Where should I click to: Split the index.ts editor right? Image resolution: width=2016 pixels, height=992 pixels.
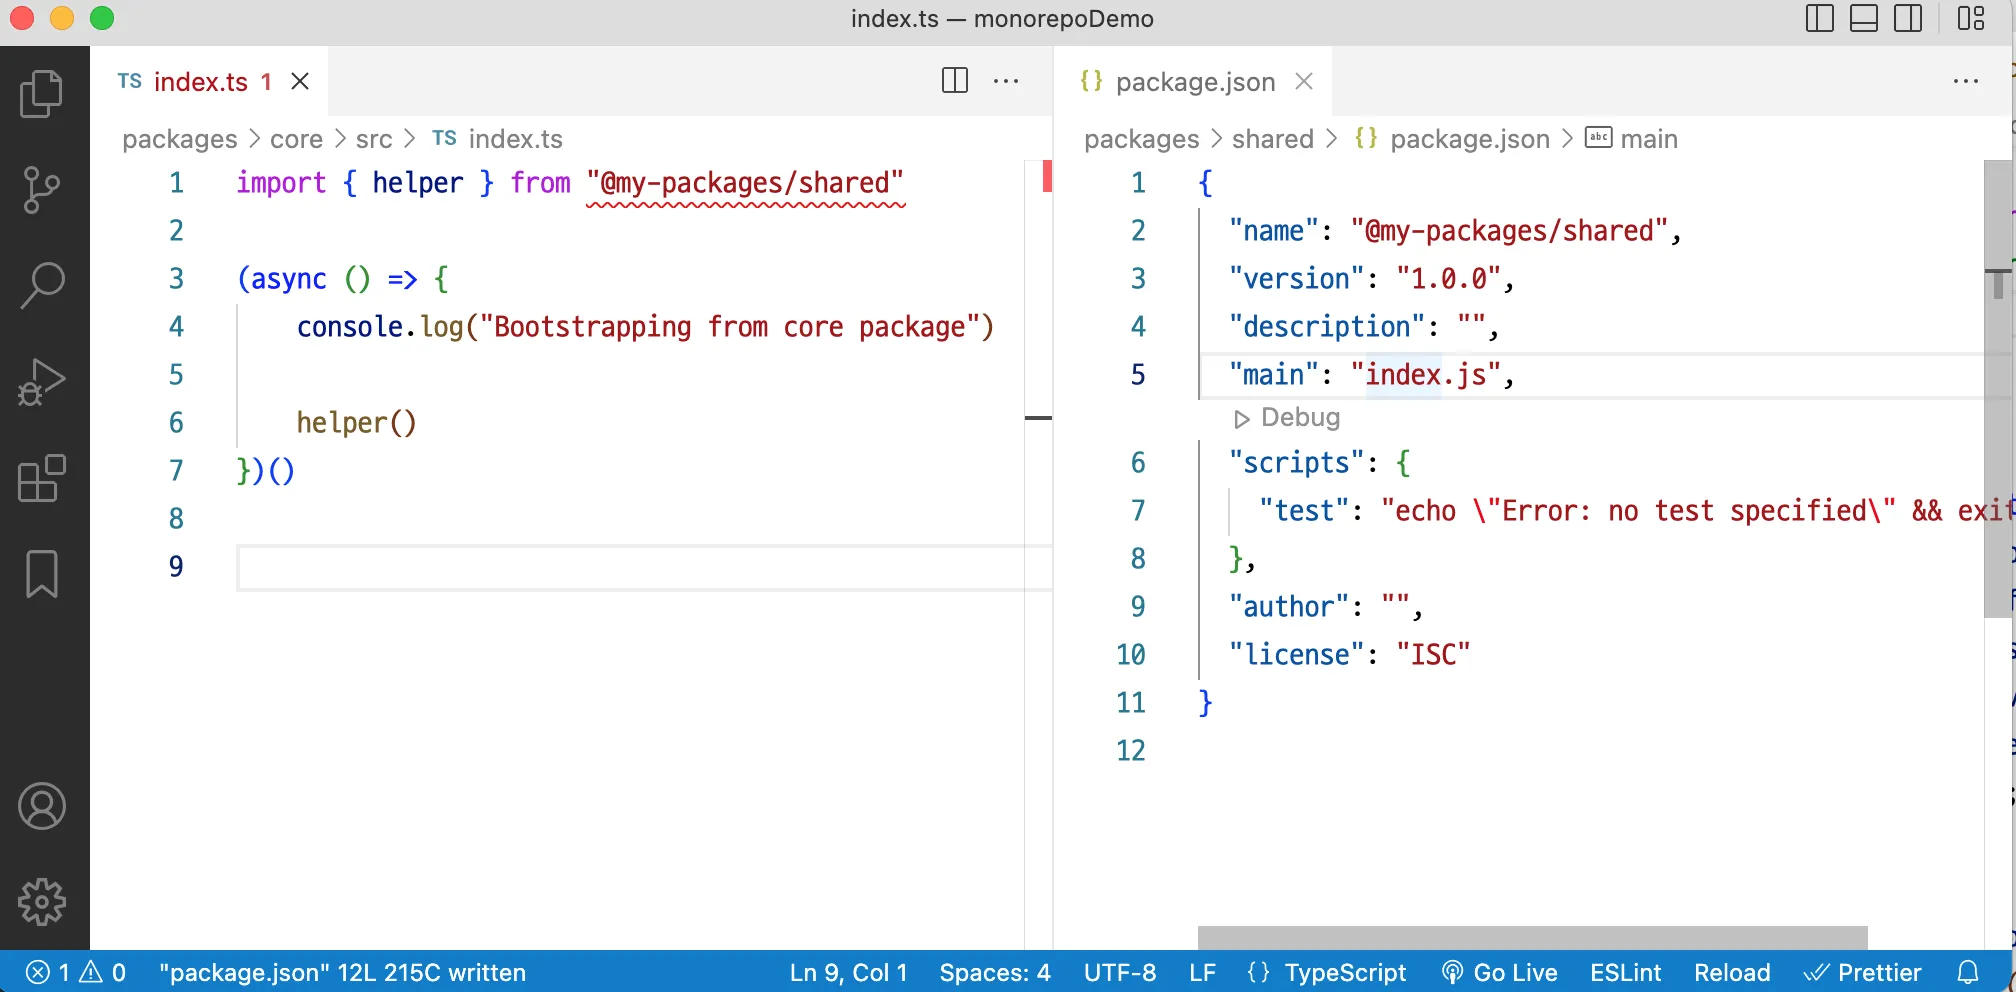coord(955,81)
